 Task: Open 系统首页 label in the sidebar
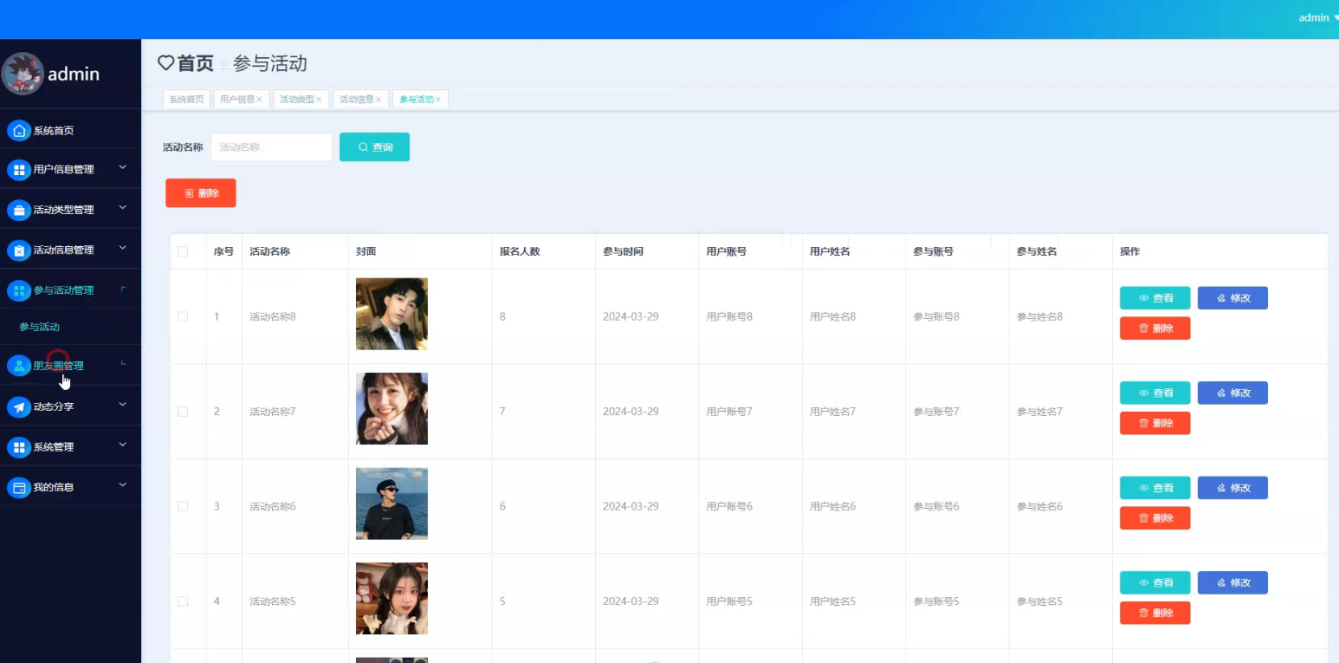(54, 131)
